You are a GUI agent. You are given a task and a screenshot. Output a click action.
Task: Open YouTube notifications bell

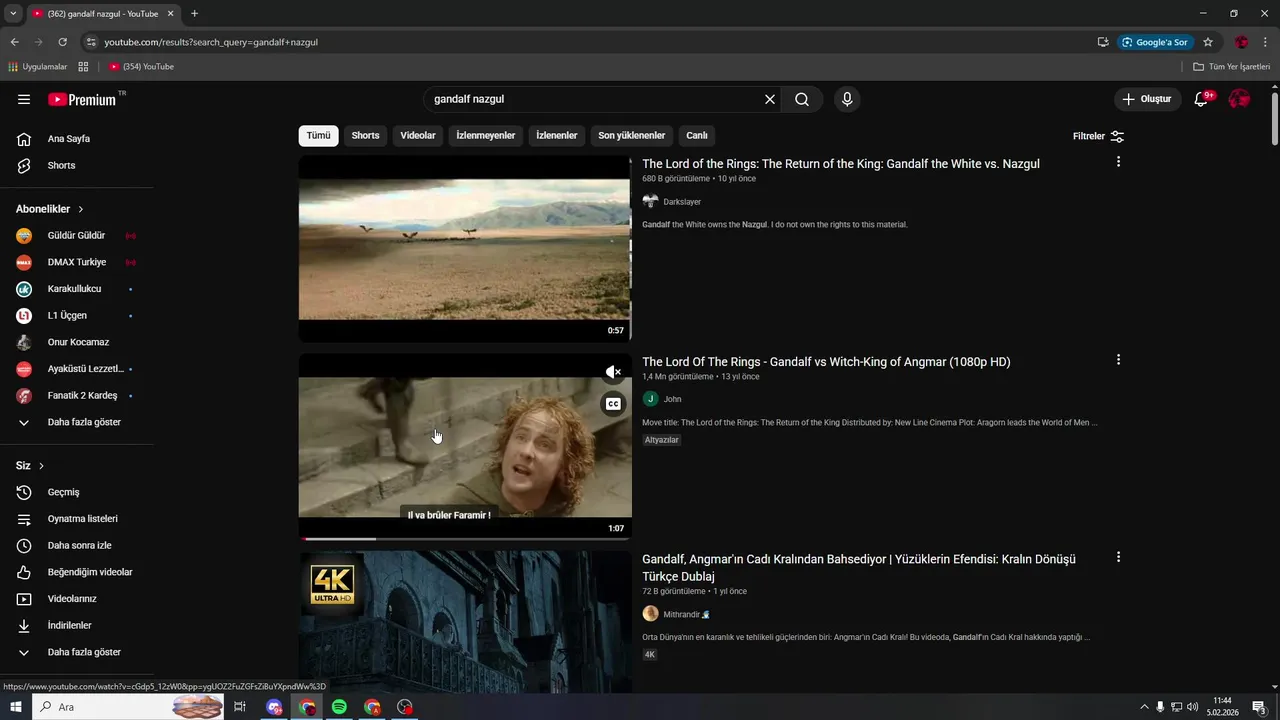(1202, 99)
